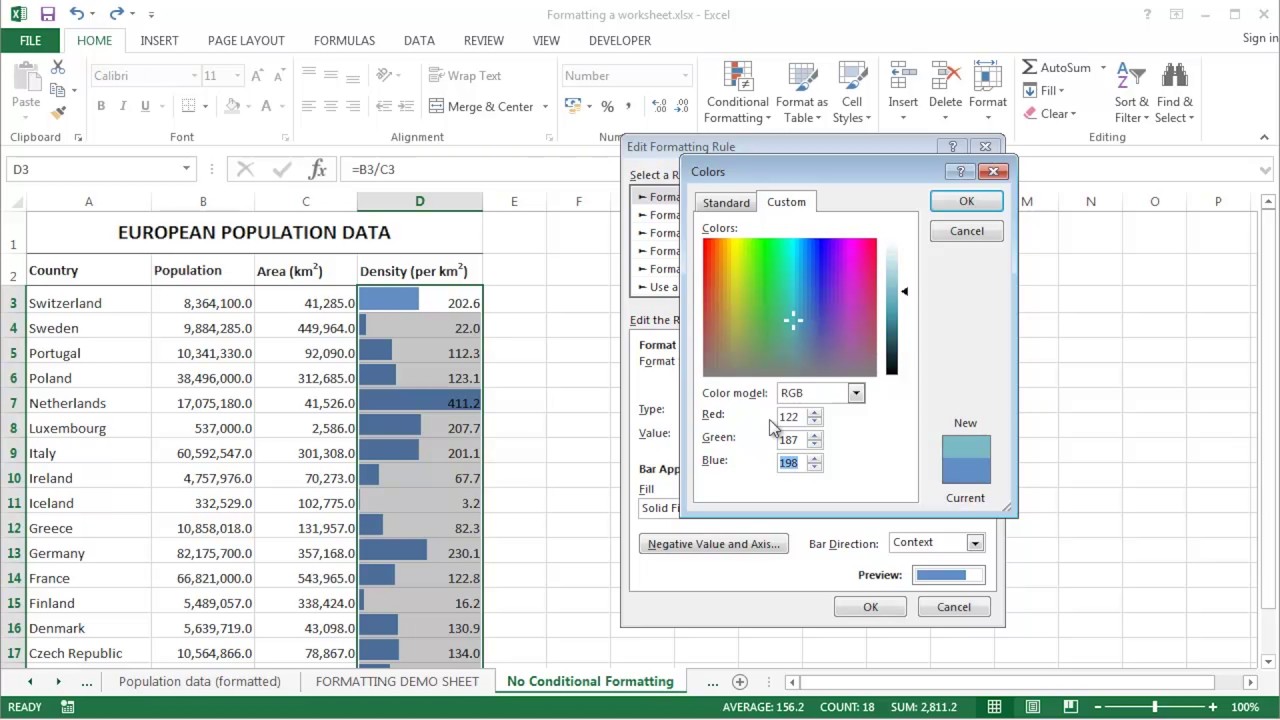
Task: Click the Insert cells icon
Action: pyautogui.click(x=903, y=76)
